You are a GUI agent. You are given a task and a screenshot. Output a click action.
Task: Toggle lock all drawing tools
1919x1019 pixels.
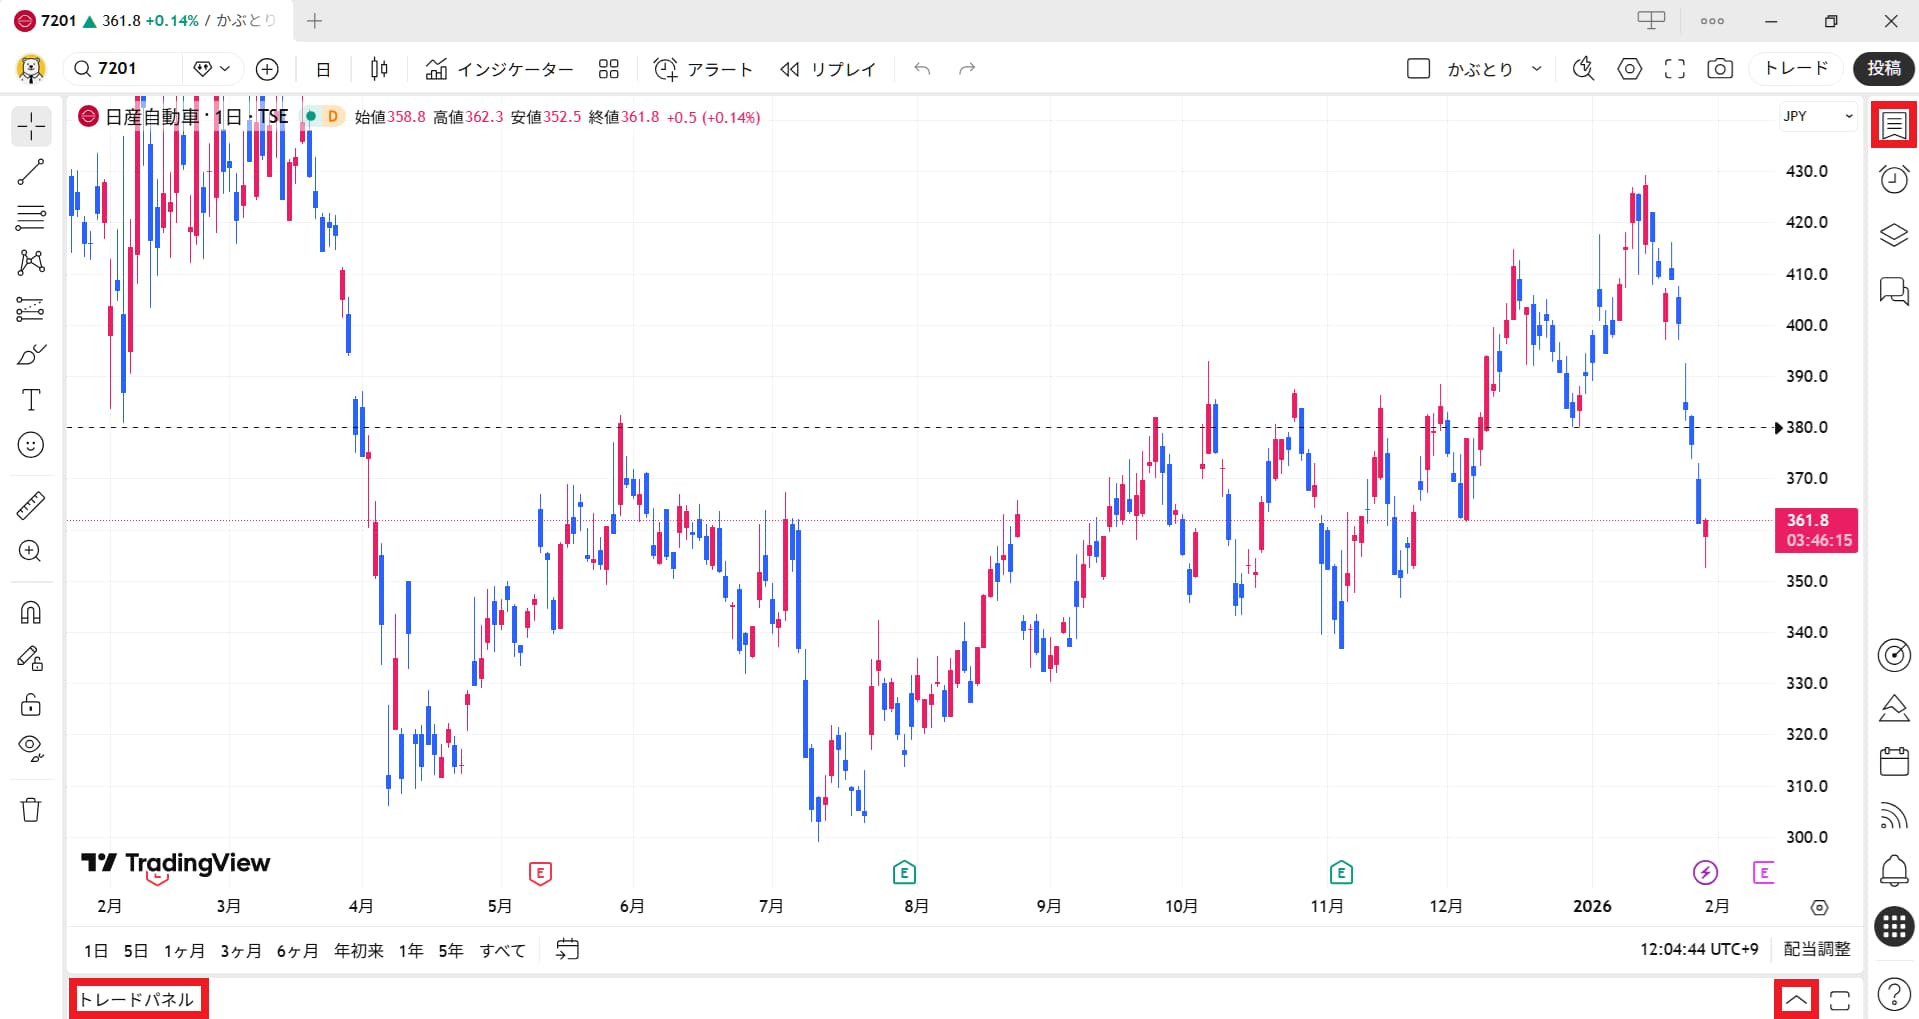pos(31,705)
